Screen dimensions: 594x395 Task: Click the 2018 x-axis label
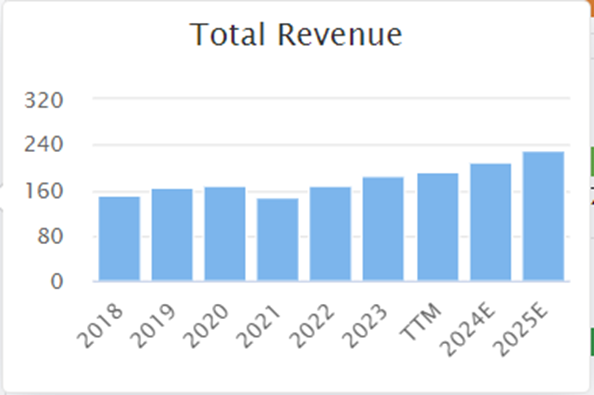pyautogui.click(x=100, y=325)
